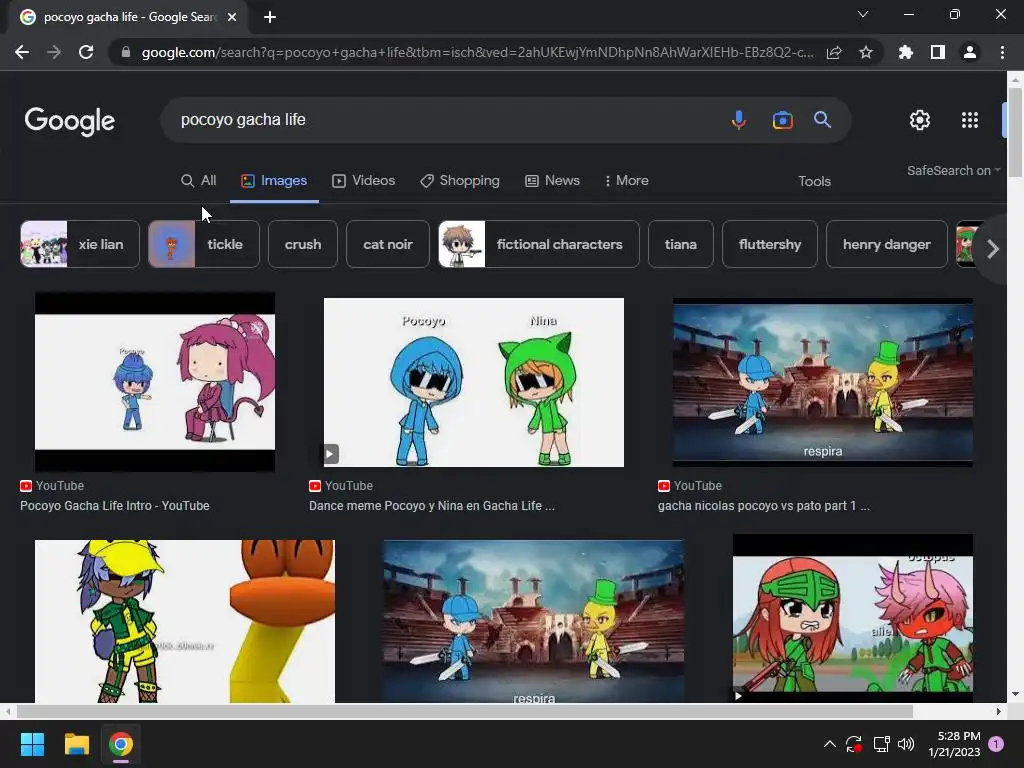Click the blue magnifier search button
Screen dimensions: 1024x768
click(822, 120)
